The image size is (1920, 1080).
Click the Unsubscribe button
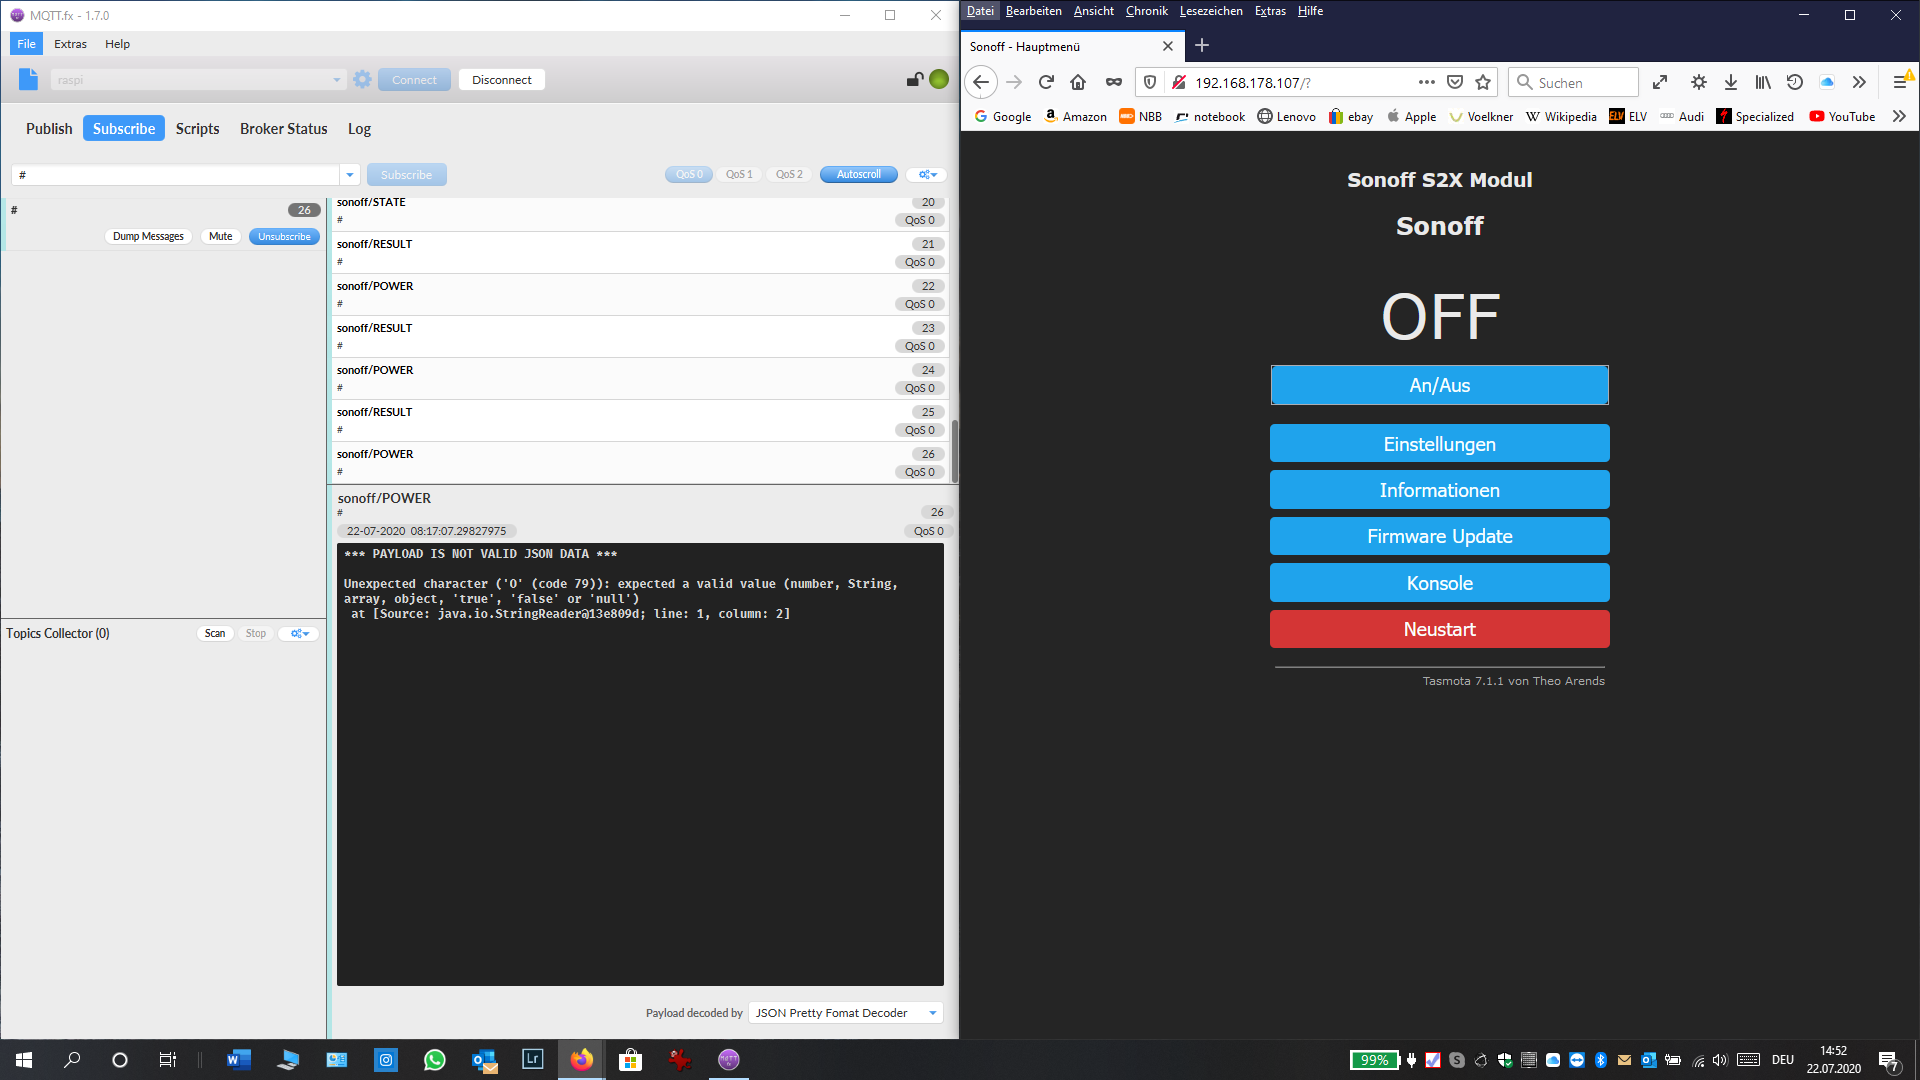[x=284, y=237]
